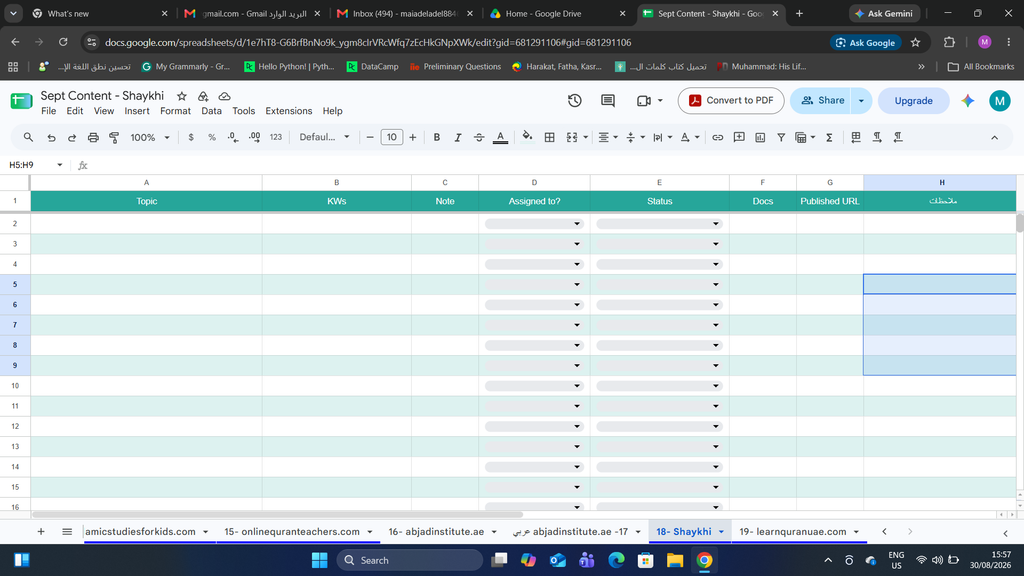This screenshot has height=576, width=1024.
Task: Open the zoom level 100% dropdown
Action: 150,137
